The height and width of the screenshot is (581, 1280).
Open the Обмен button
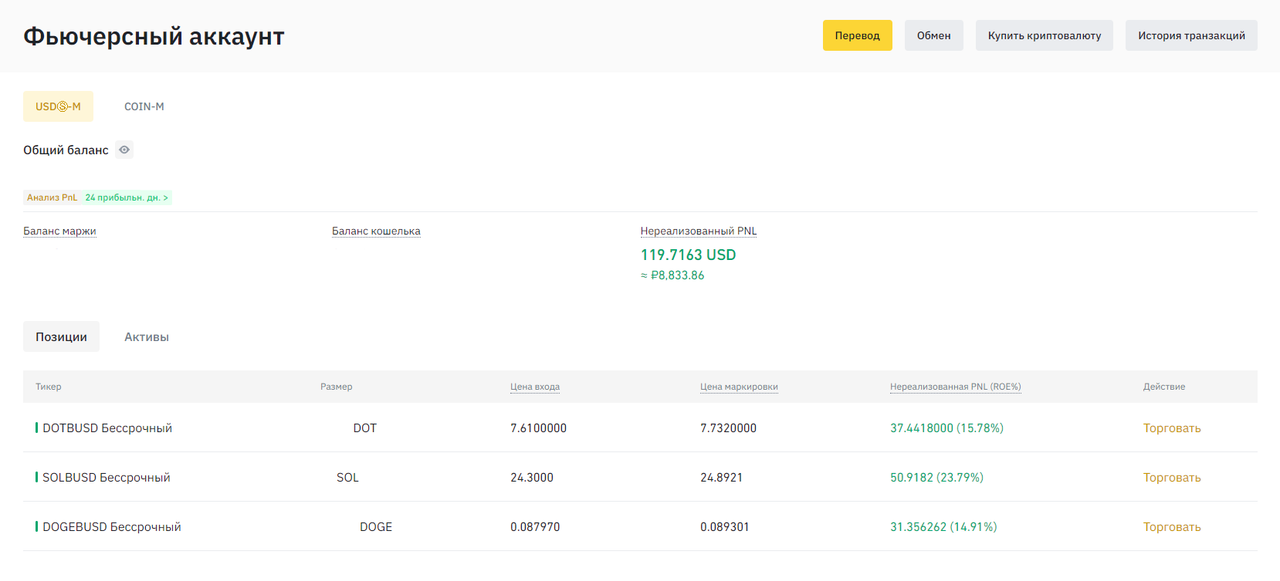tap(934, 35)
